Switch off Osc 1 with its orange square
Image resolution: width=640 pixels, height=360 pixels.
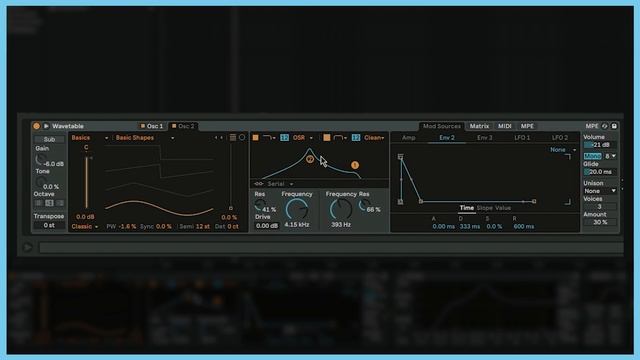pos(143,126)
